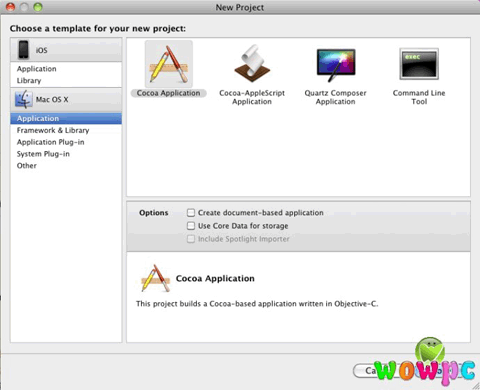Viewport: 480px width, 390px height.
Task: Select Application under the iOS section
Action: click(66, 69)
